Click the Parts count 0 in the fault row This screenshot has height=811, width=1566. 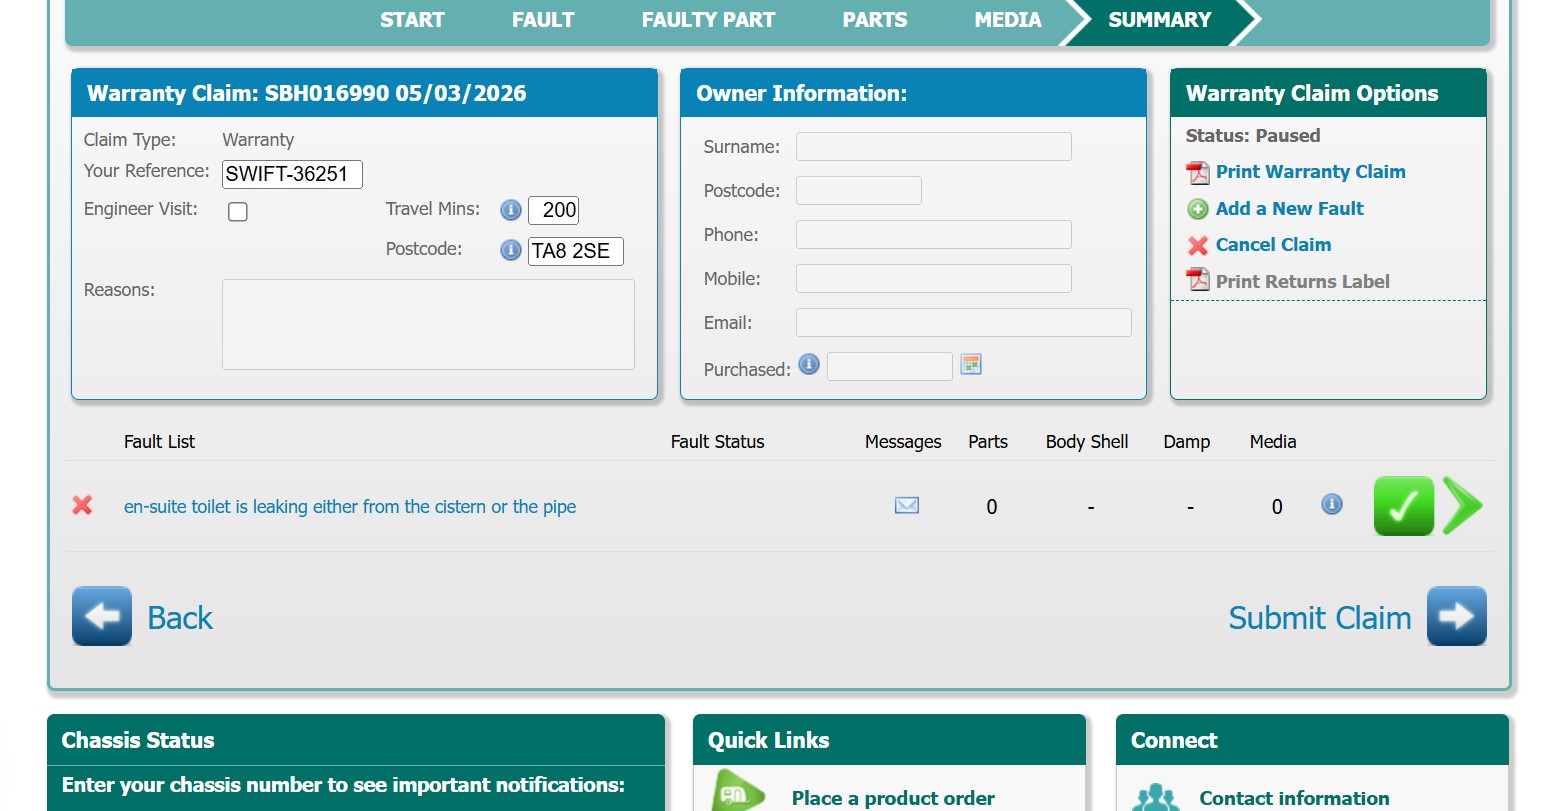[992, 507]
